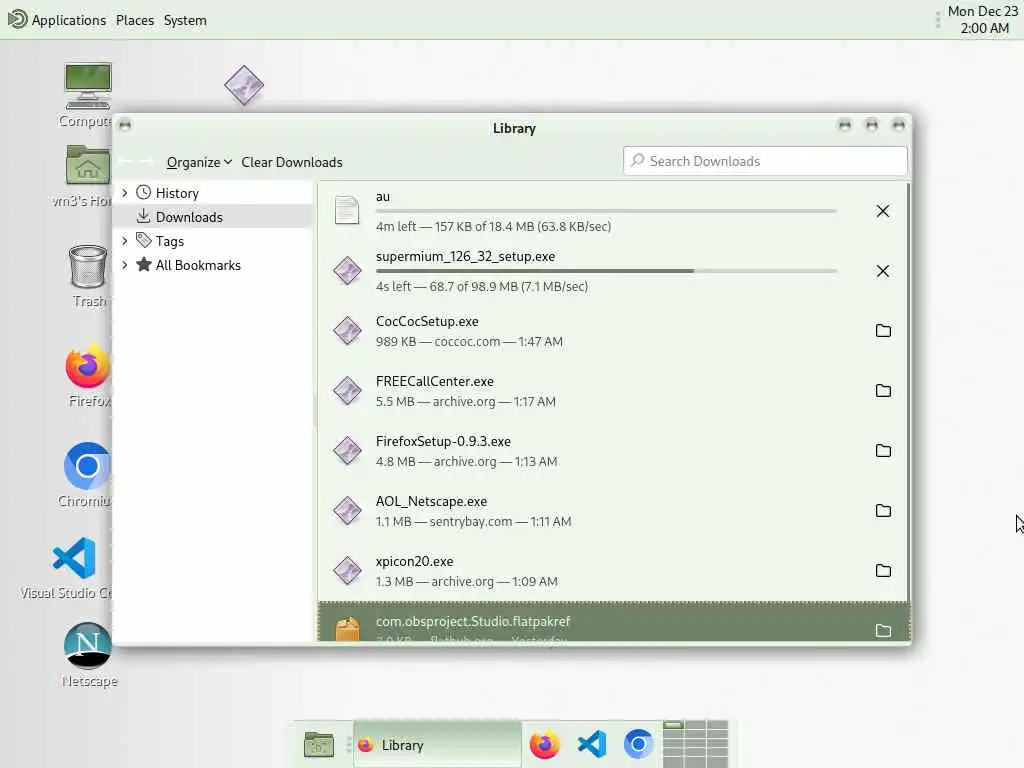The width and height of the screenshot is (1024, 768).
Task: Select Downloads in the sidebar
Action: click(213, 217)
